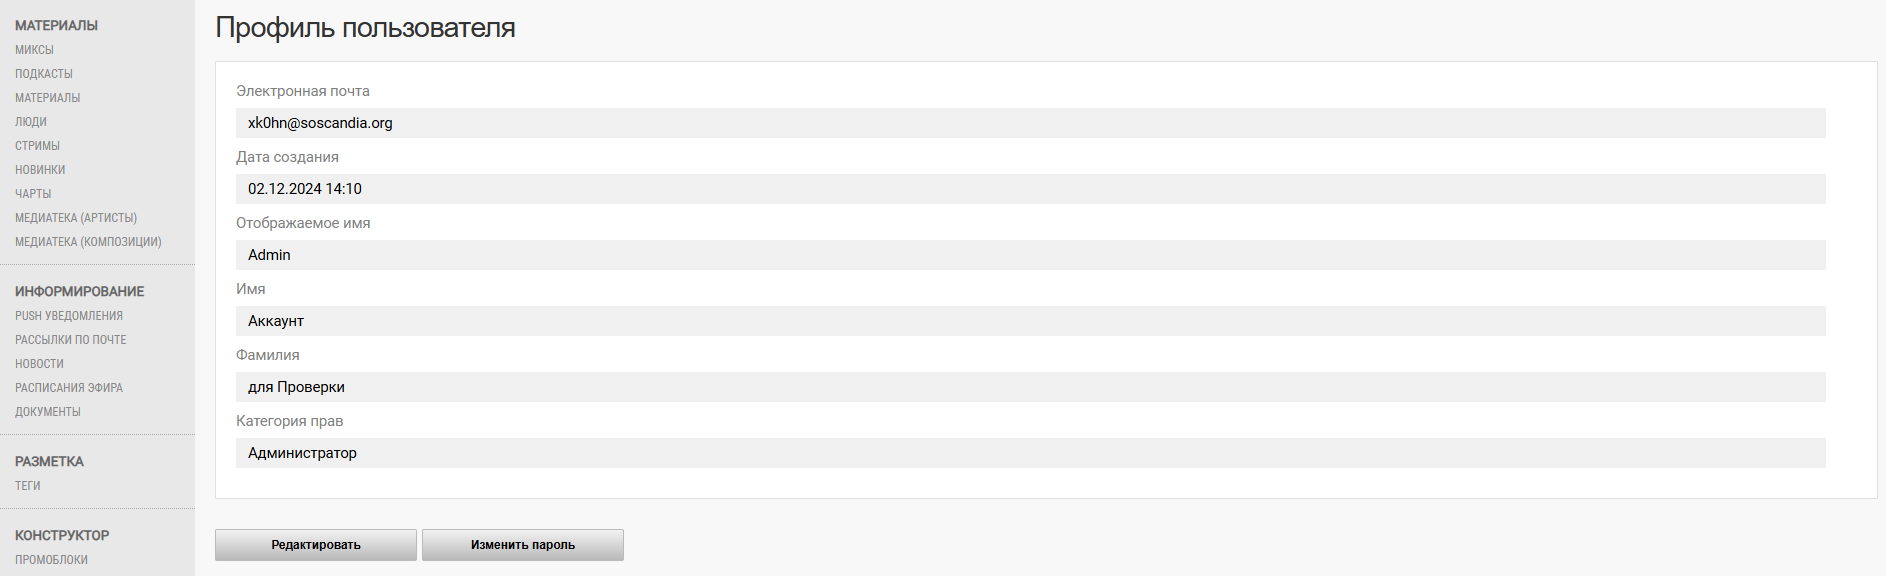Open Новости in the Информирование group

(x=39, y=364)
